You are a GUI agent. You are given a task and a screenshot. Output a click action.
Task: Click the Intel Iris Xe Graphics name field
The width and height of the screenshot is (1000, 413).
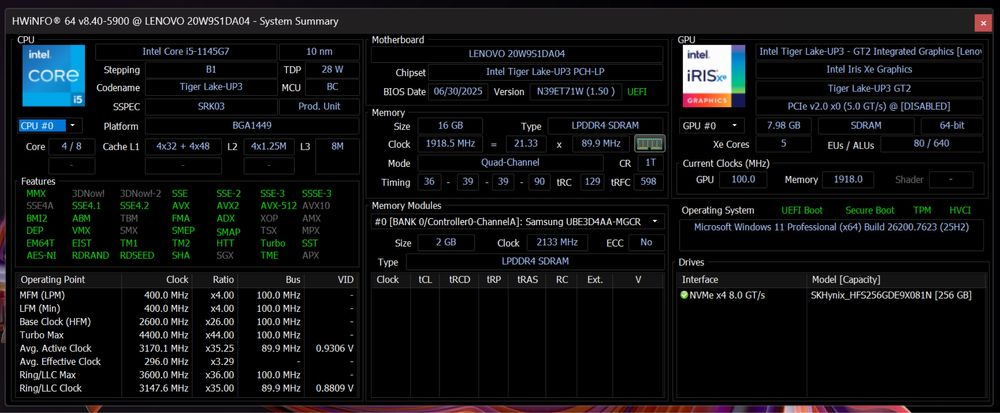pos(869,69)
